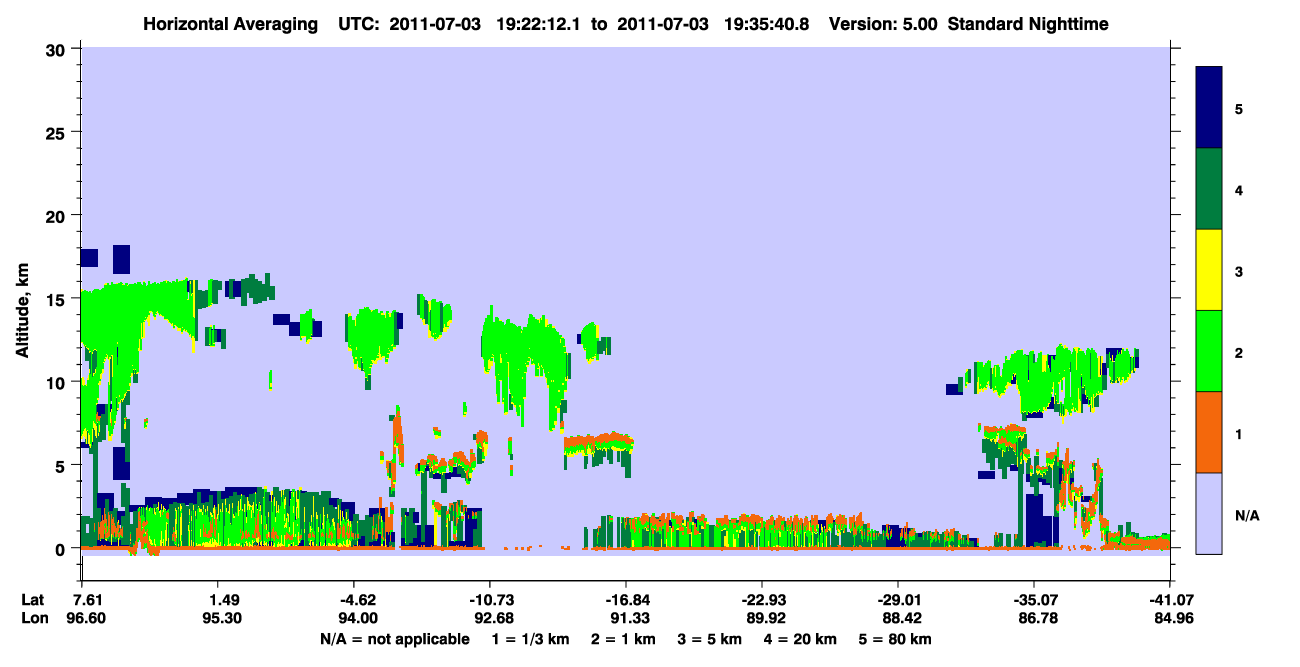Image resolution: width=1300 pixels, height=667 pixels.
Task: Click the latitude value 1.49
Action: (x=222, y=600)
